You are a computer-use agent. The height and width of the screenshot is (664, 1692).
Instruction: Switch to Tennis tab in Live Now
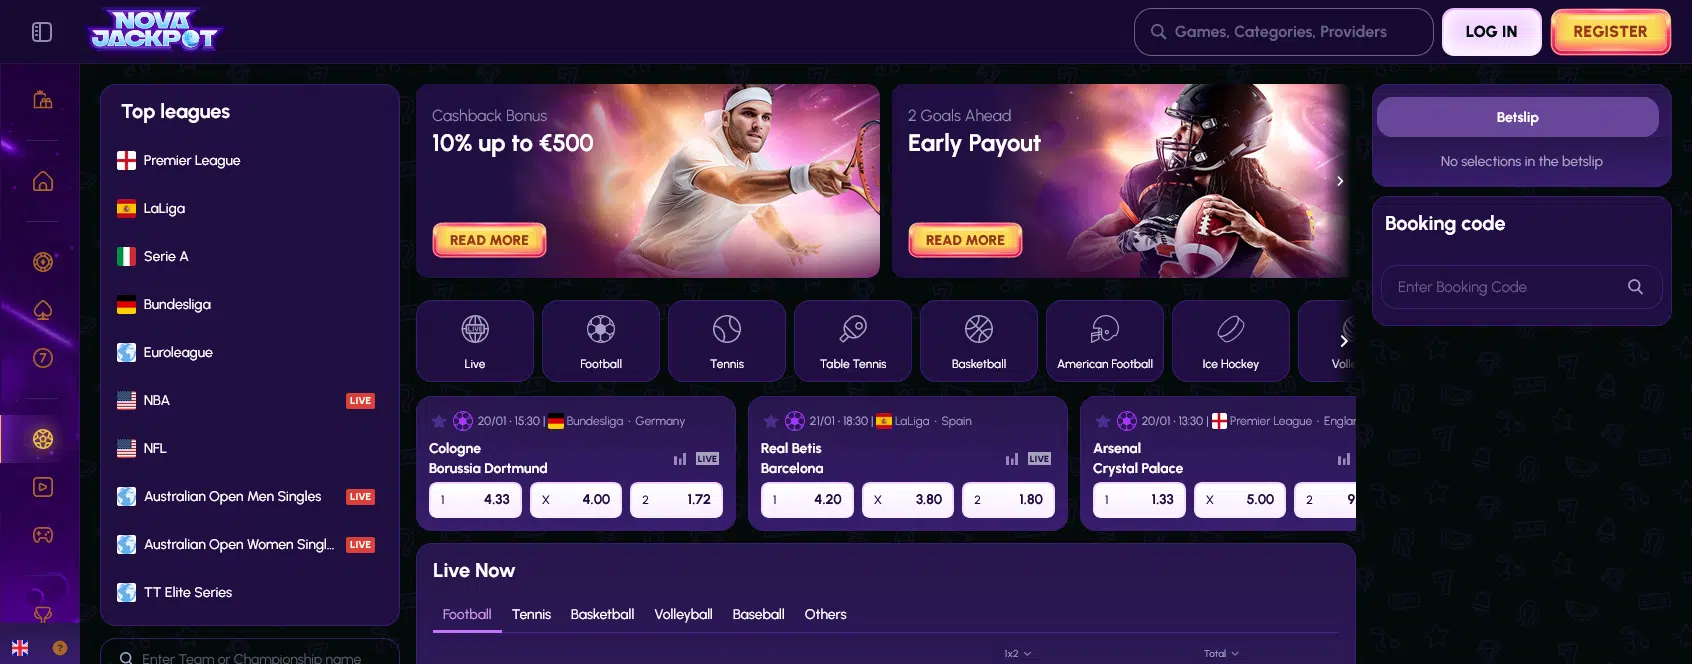tap(531, 614)
